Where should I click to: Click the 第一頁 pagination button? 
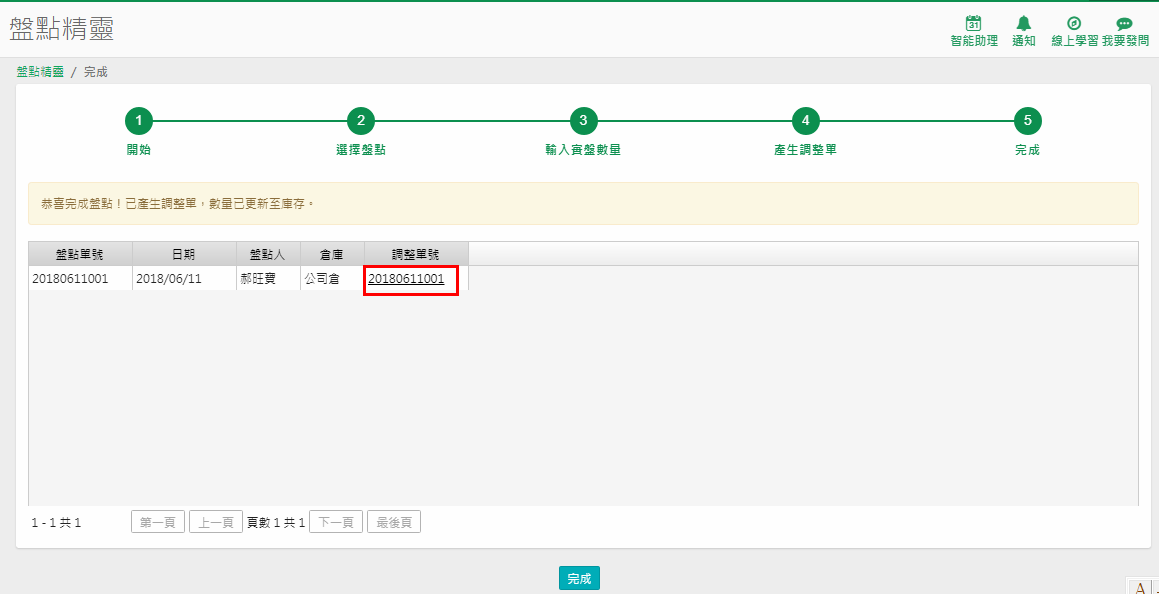click(157, 522)
